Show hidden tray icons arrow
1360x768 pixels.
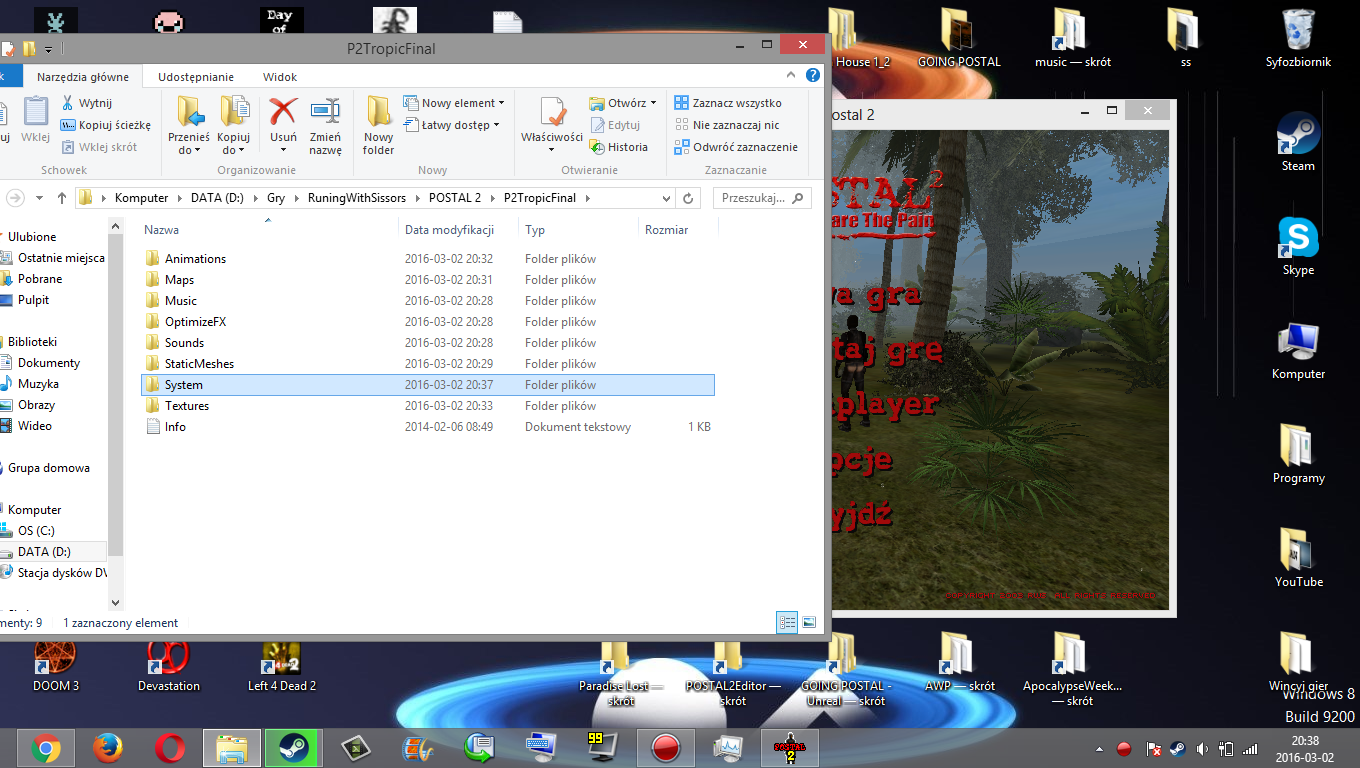click(x=1101, y=748)
